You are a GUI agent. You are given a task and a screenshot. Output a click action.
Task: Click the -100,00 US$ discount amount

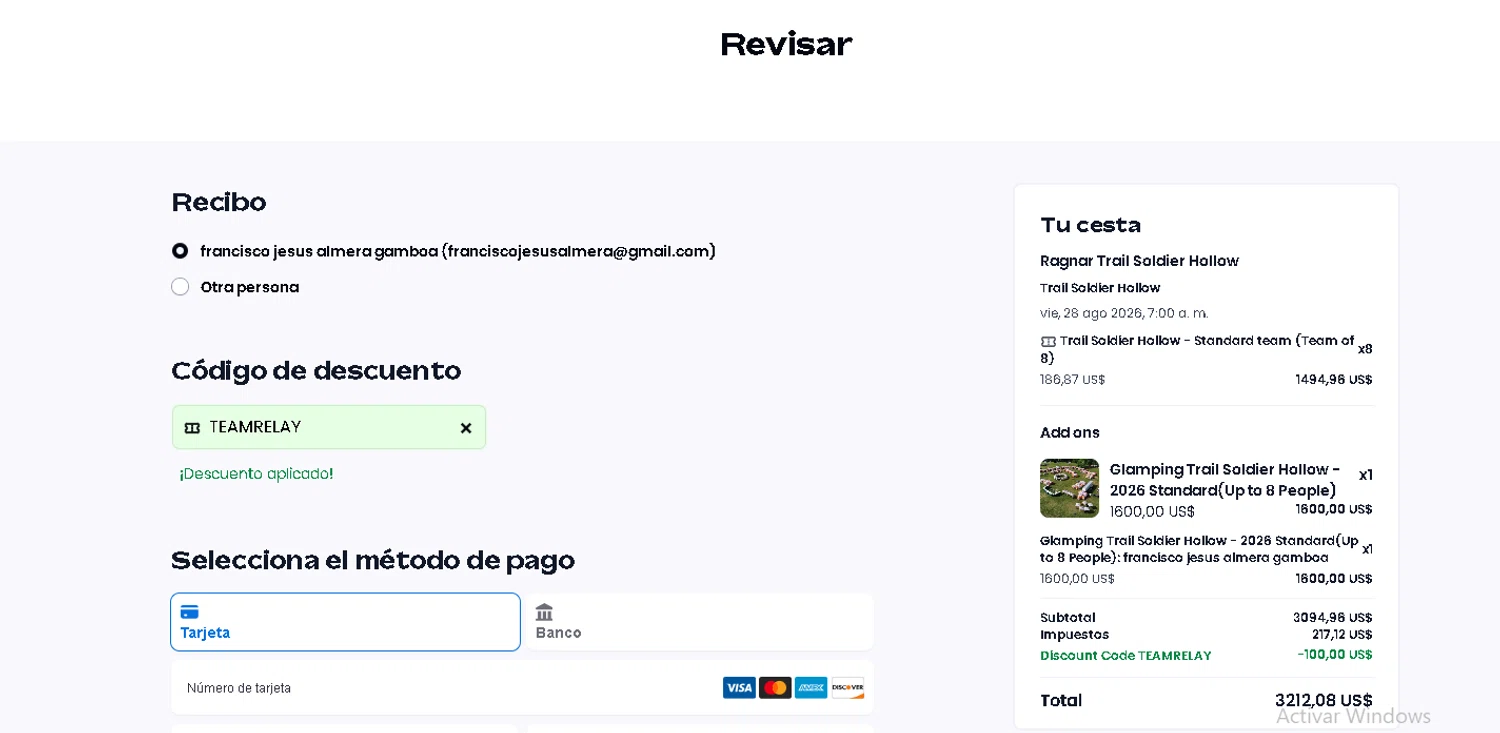1335,655
